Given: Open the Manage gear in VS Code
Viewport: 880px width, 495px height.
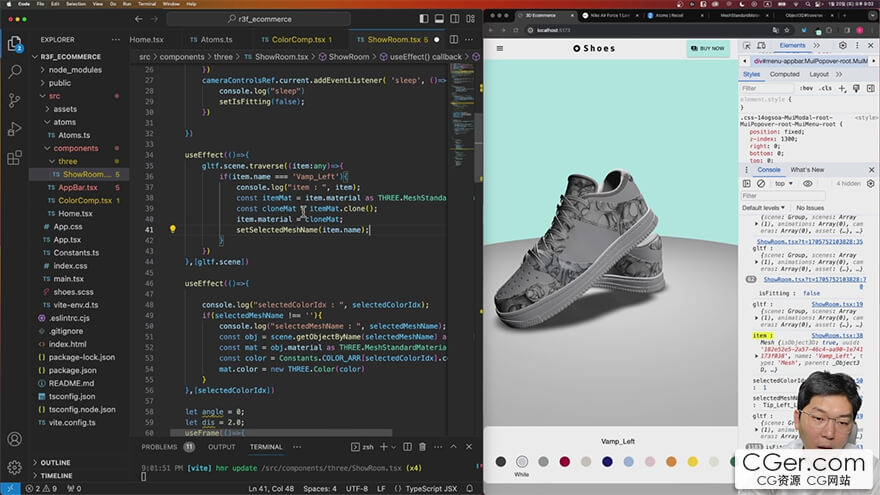Looking at the screenshot, I should coord(15,467).
